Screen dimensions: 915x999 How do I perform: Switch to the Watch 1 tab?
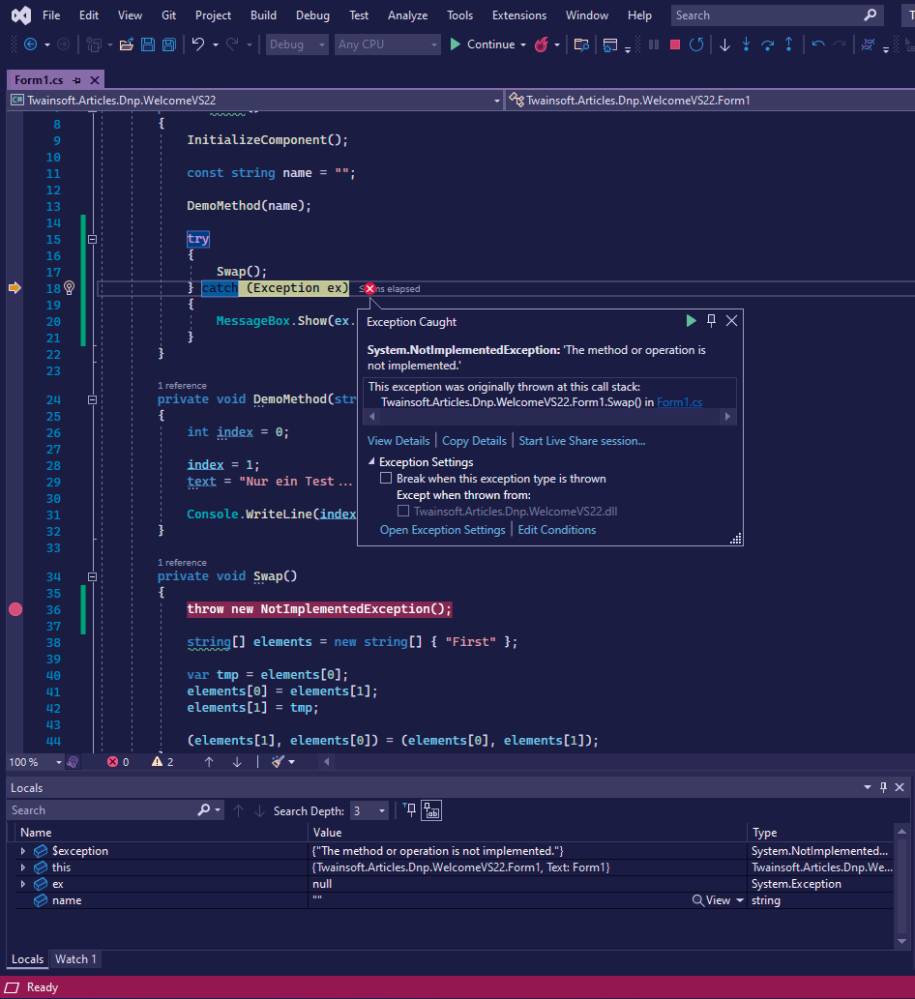tap(75, 959)
